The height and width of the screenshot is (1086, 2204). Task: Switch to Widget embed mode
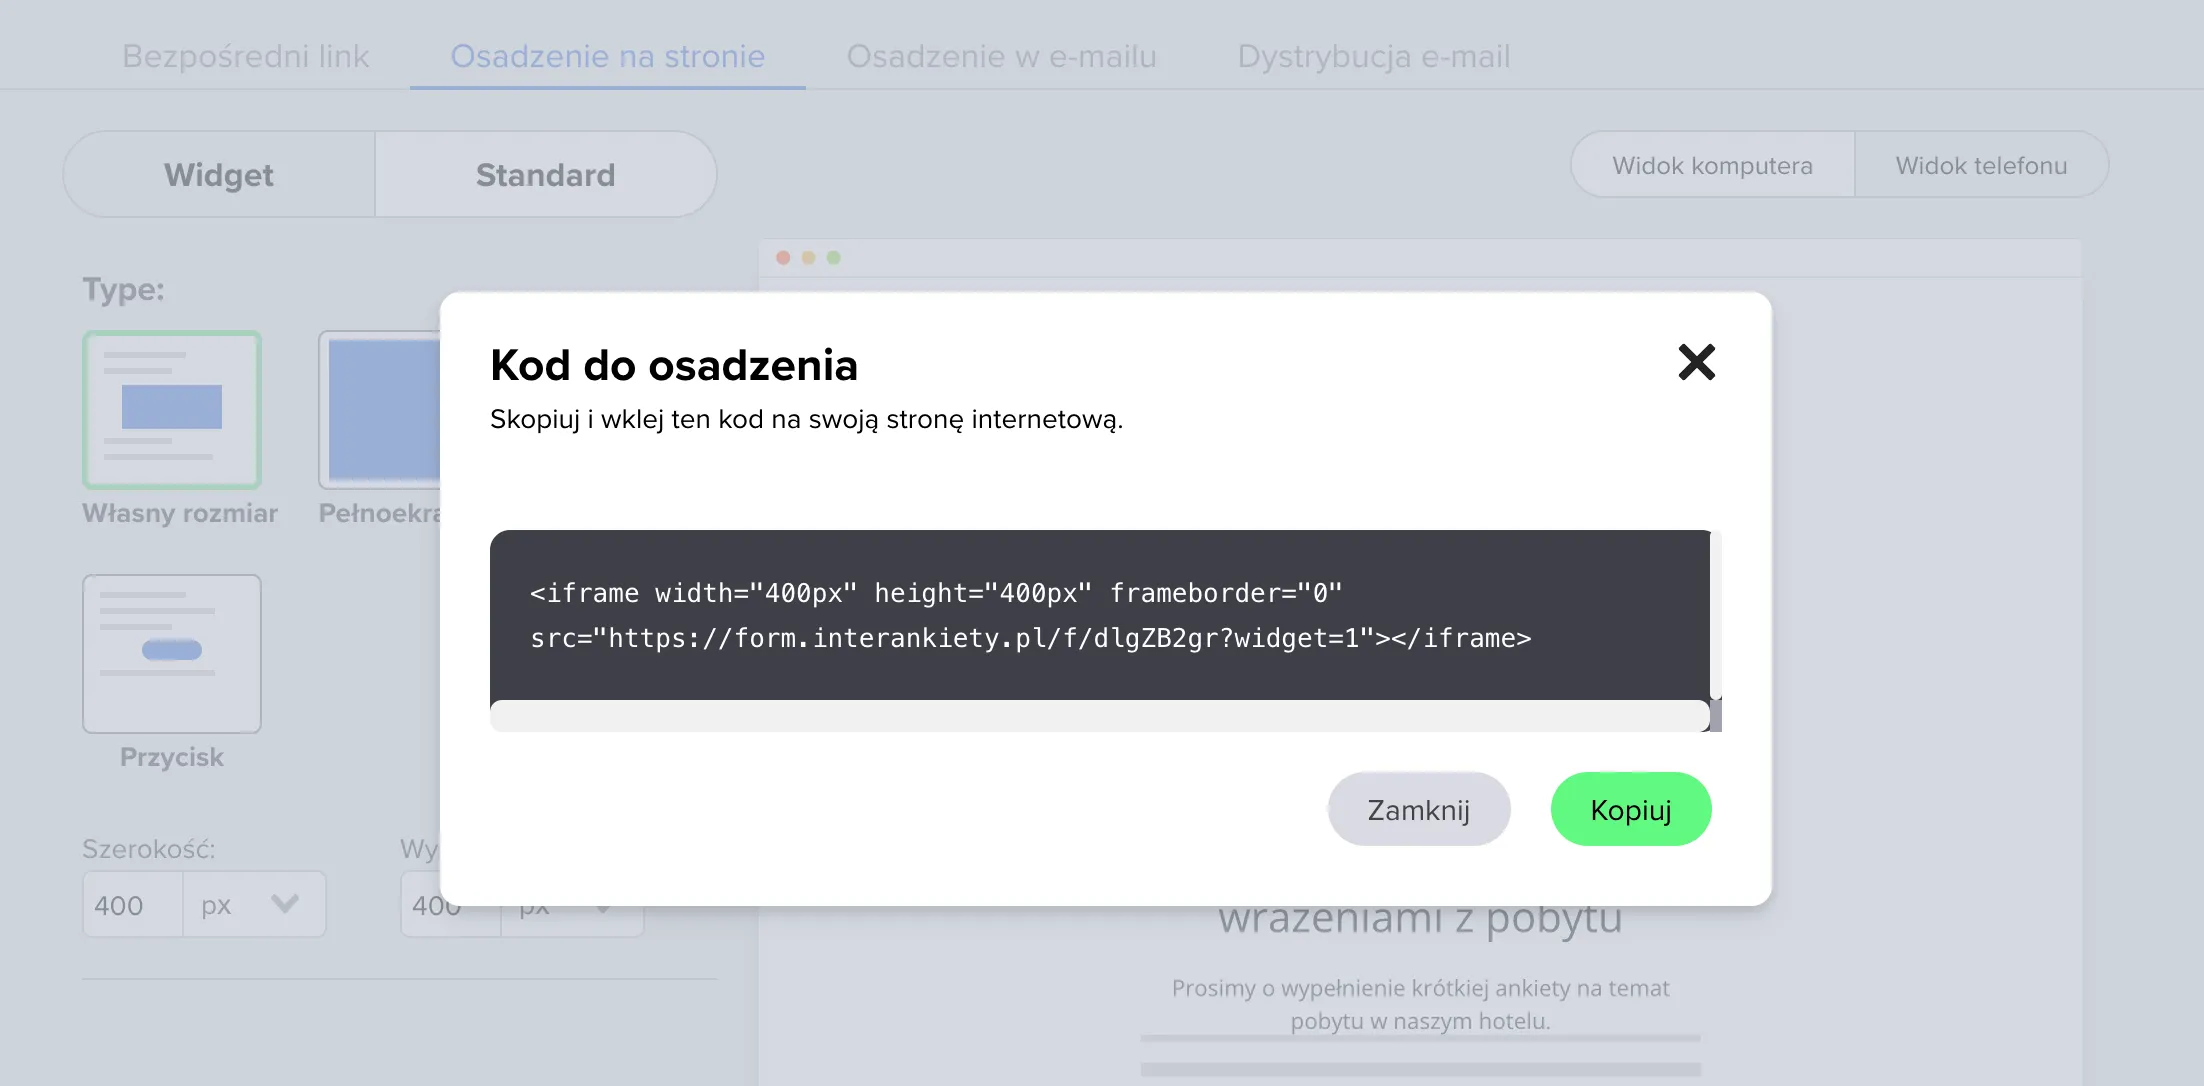[219, 174]
